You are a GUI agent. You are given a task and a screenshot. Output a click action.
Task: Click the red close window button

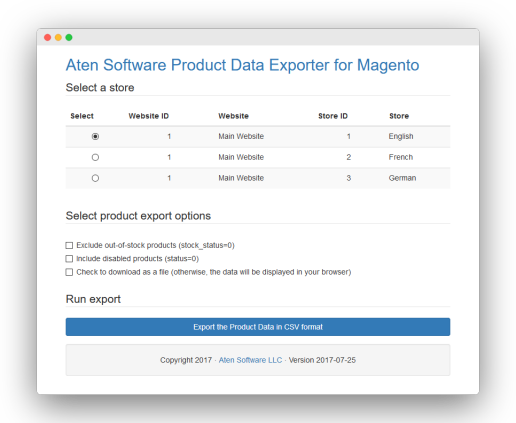pyautogui.click(x=48, y=37)
